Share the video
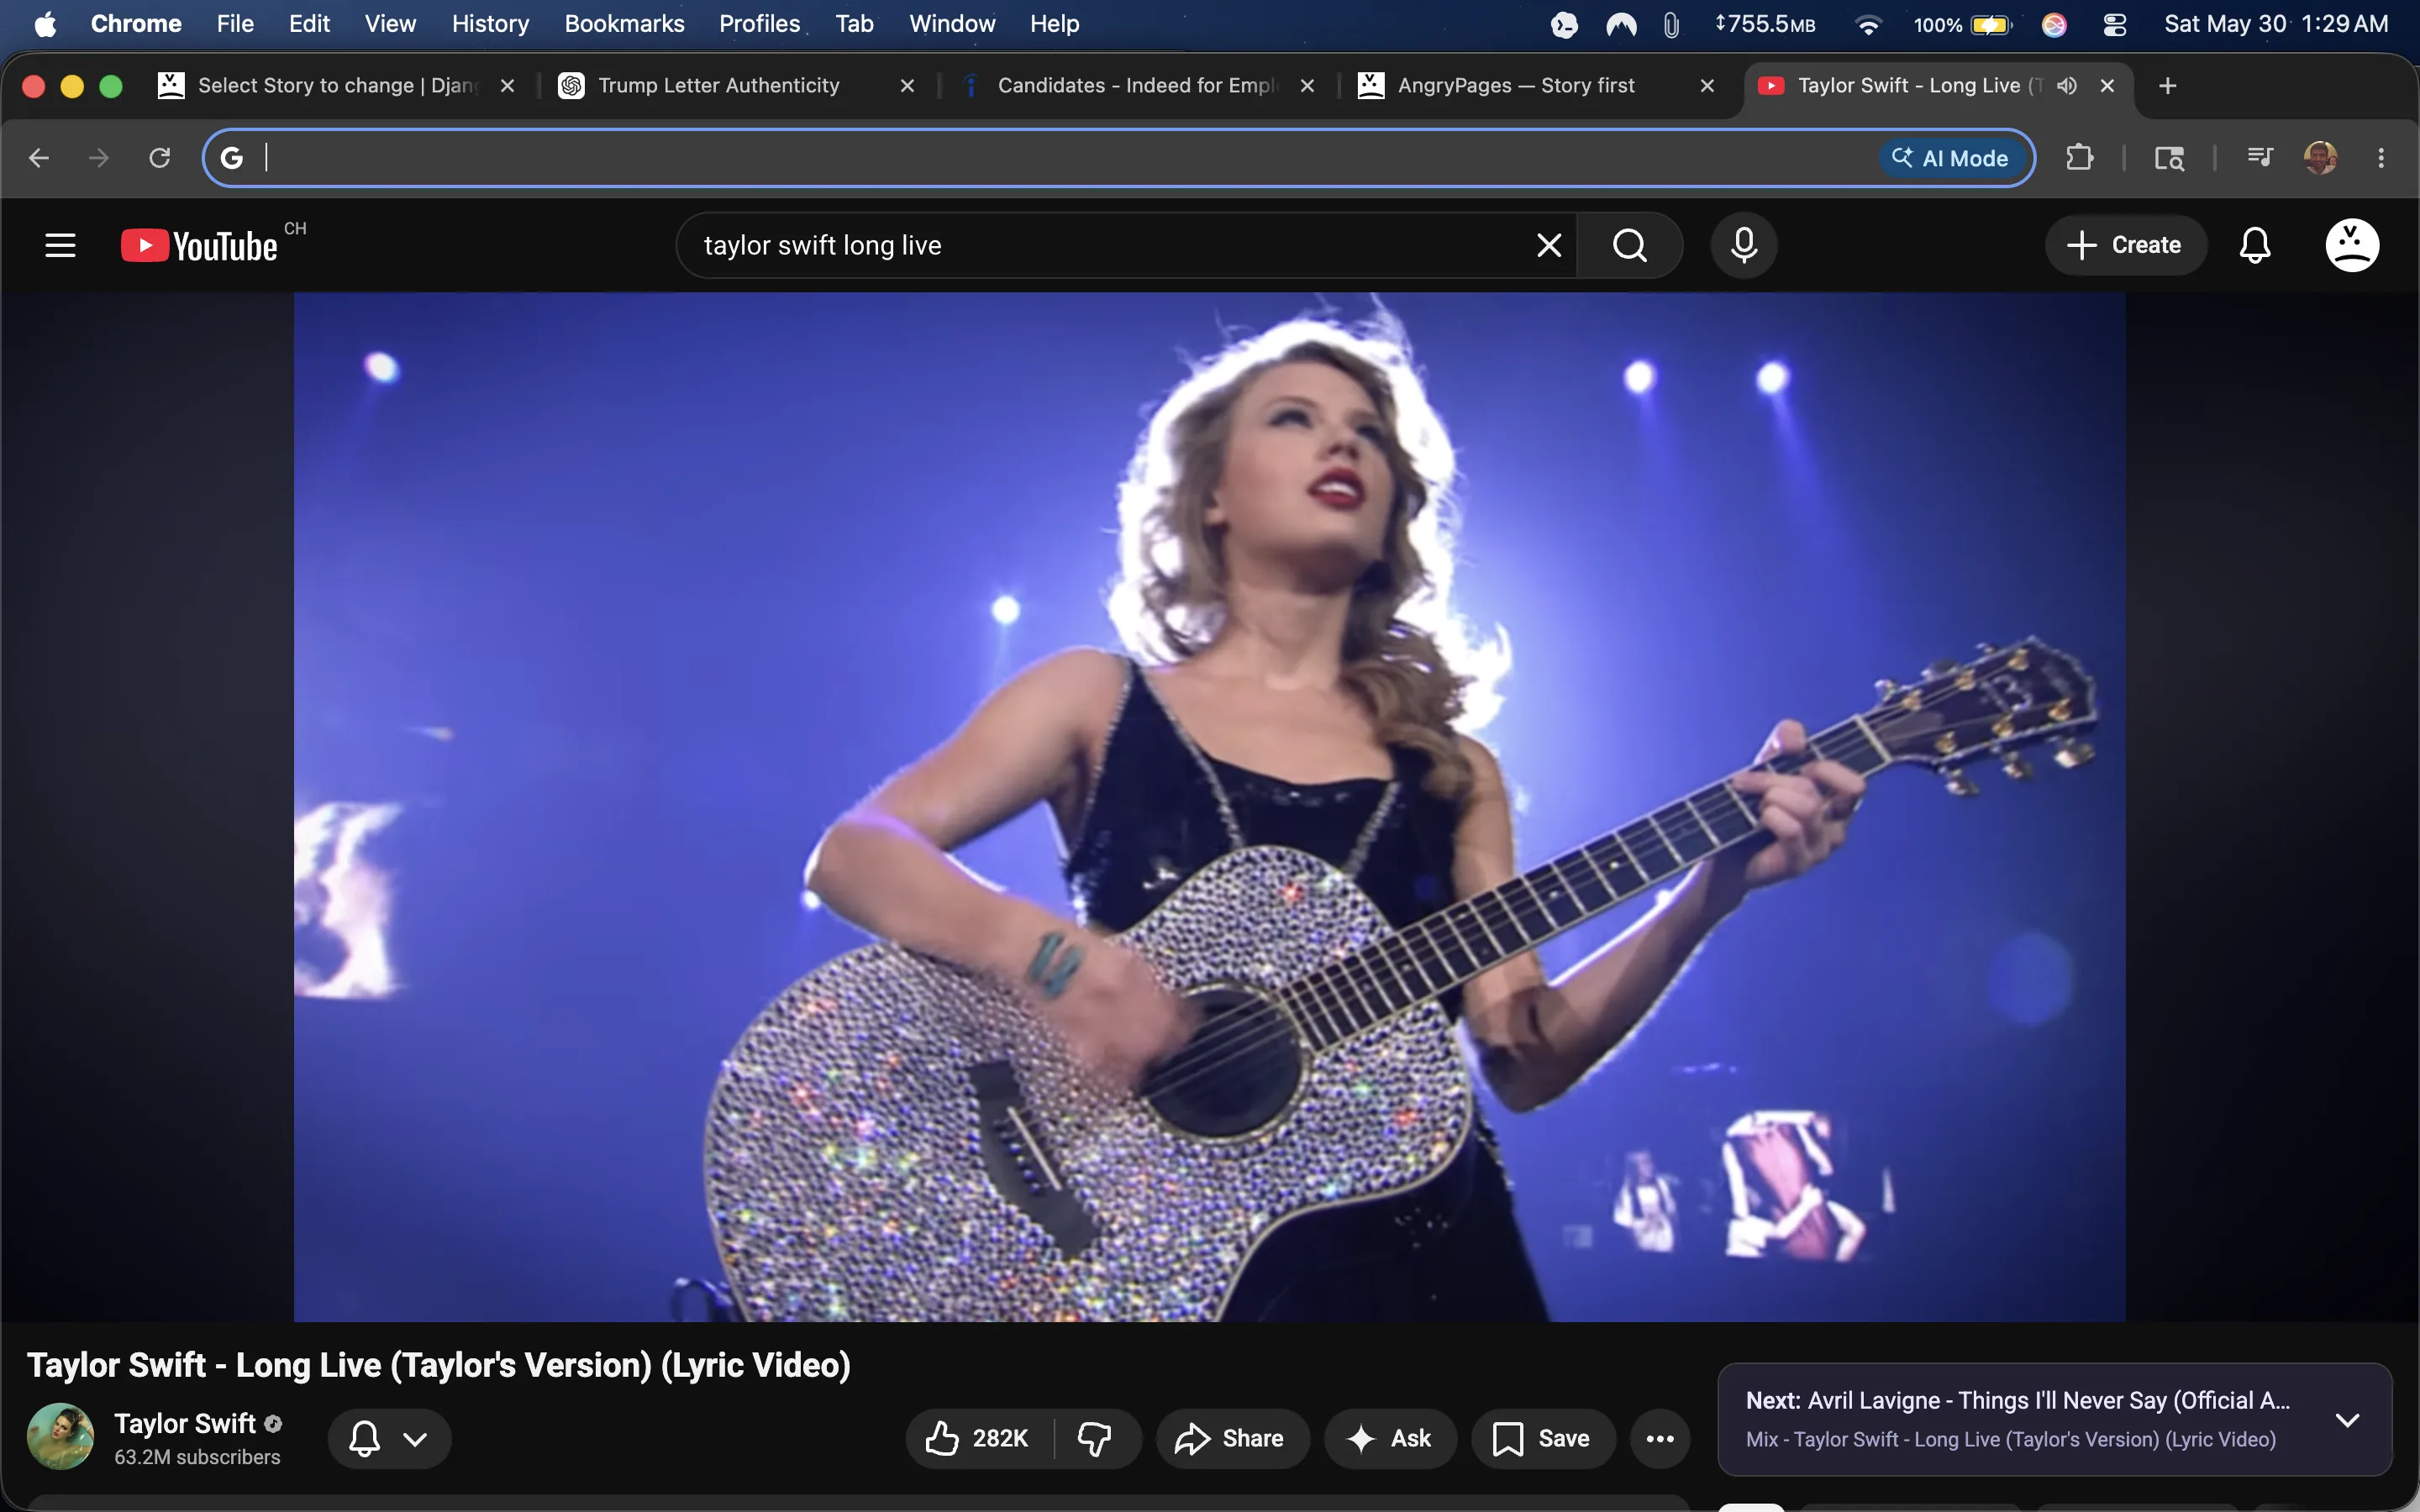The height and width of the screenshot is (1512, 2420). click(1232, 1439)
